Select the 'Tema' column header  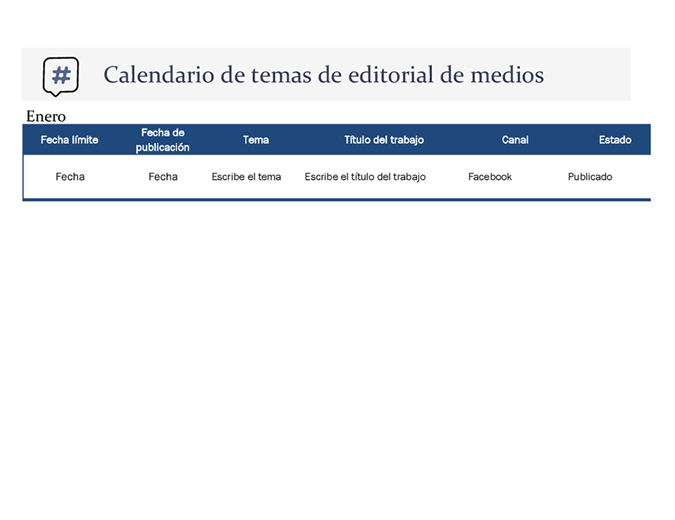coord(255,140)
